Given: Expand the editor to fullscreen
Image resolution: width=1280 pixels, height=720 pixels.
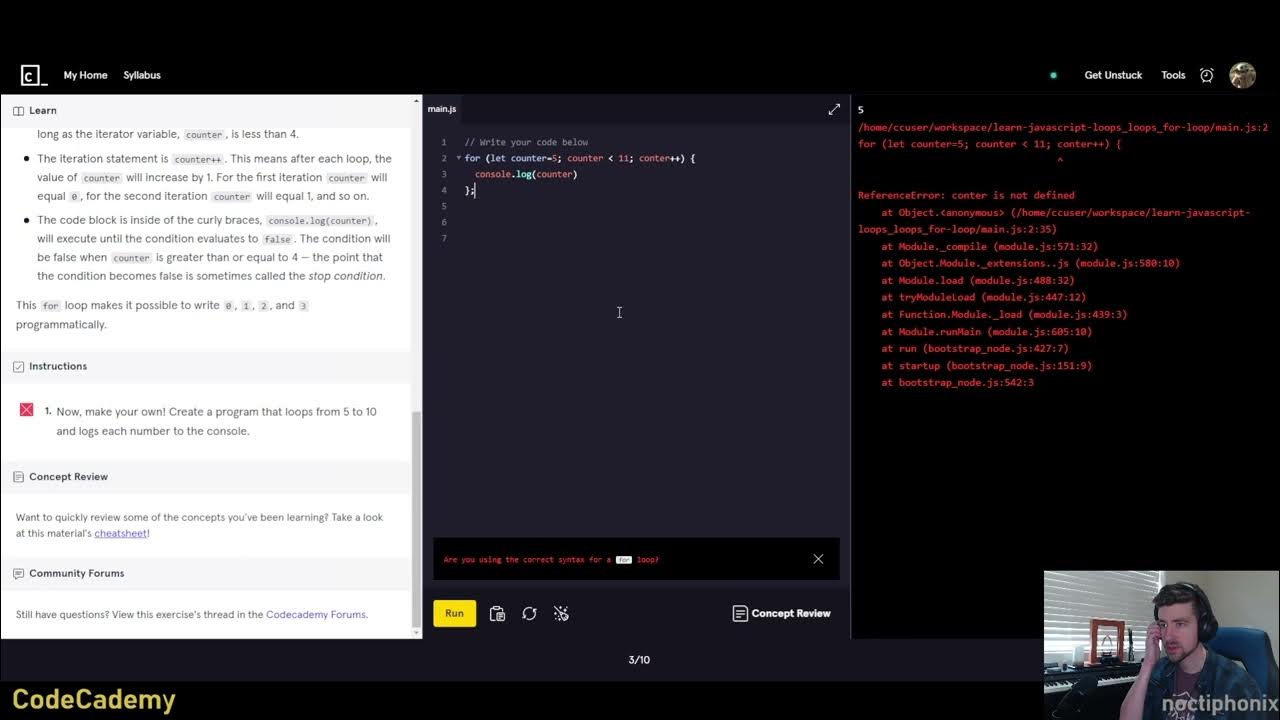Looking at the screenshot, I should click(834, 109).
